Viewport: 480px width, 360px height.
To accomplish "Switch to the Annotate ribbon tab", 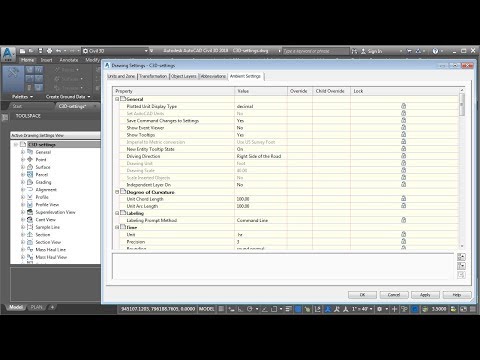I will click(x=69, y=60).
